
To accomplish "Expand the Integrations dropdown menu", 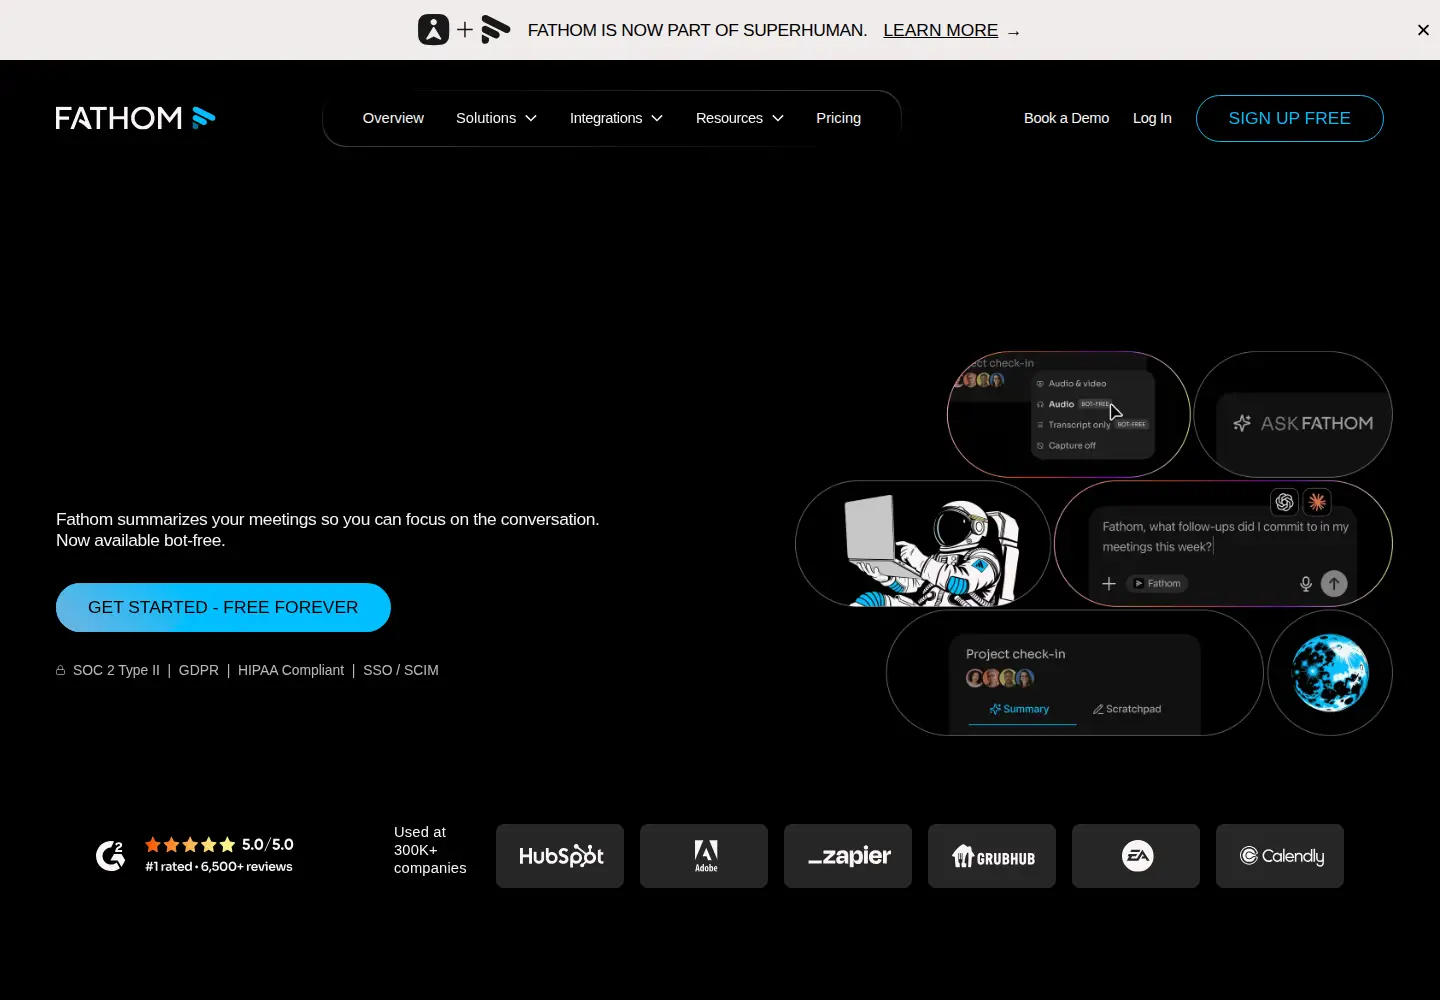I will click(x=616, y=118).
